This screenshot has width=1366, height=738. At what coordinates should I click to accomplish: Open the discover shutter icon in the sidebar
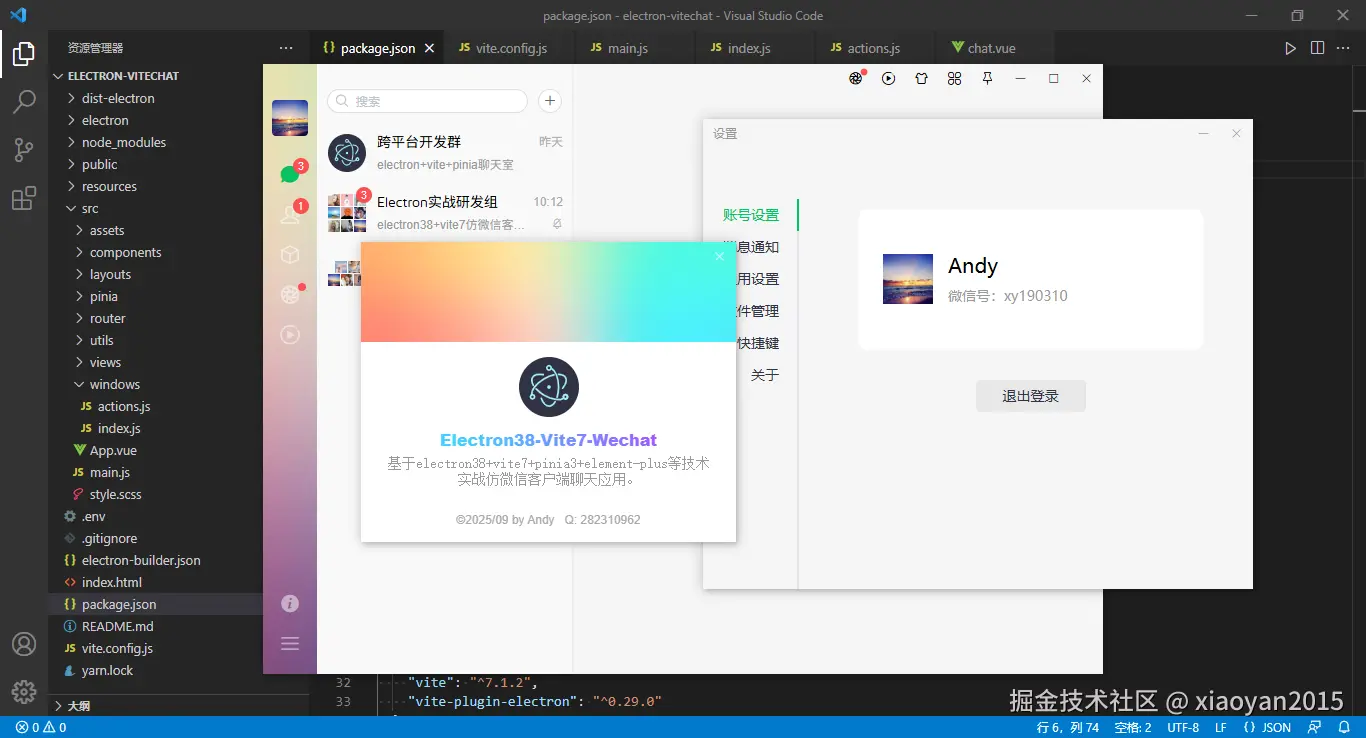click(289, 294)
